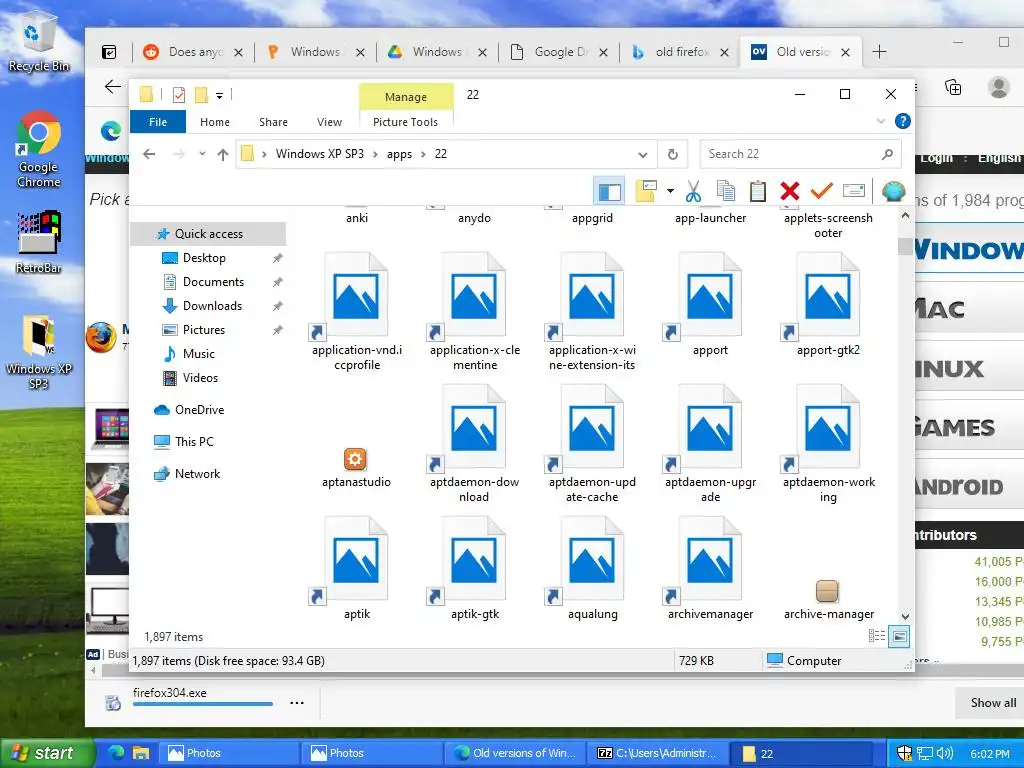The image size is (1024, 768).
Task: Open Downloads in navigation pane
Action: point(212,306)
